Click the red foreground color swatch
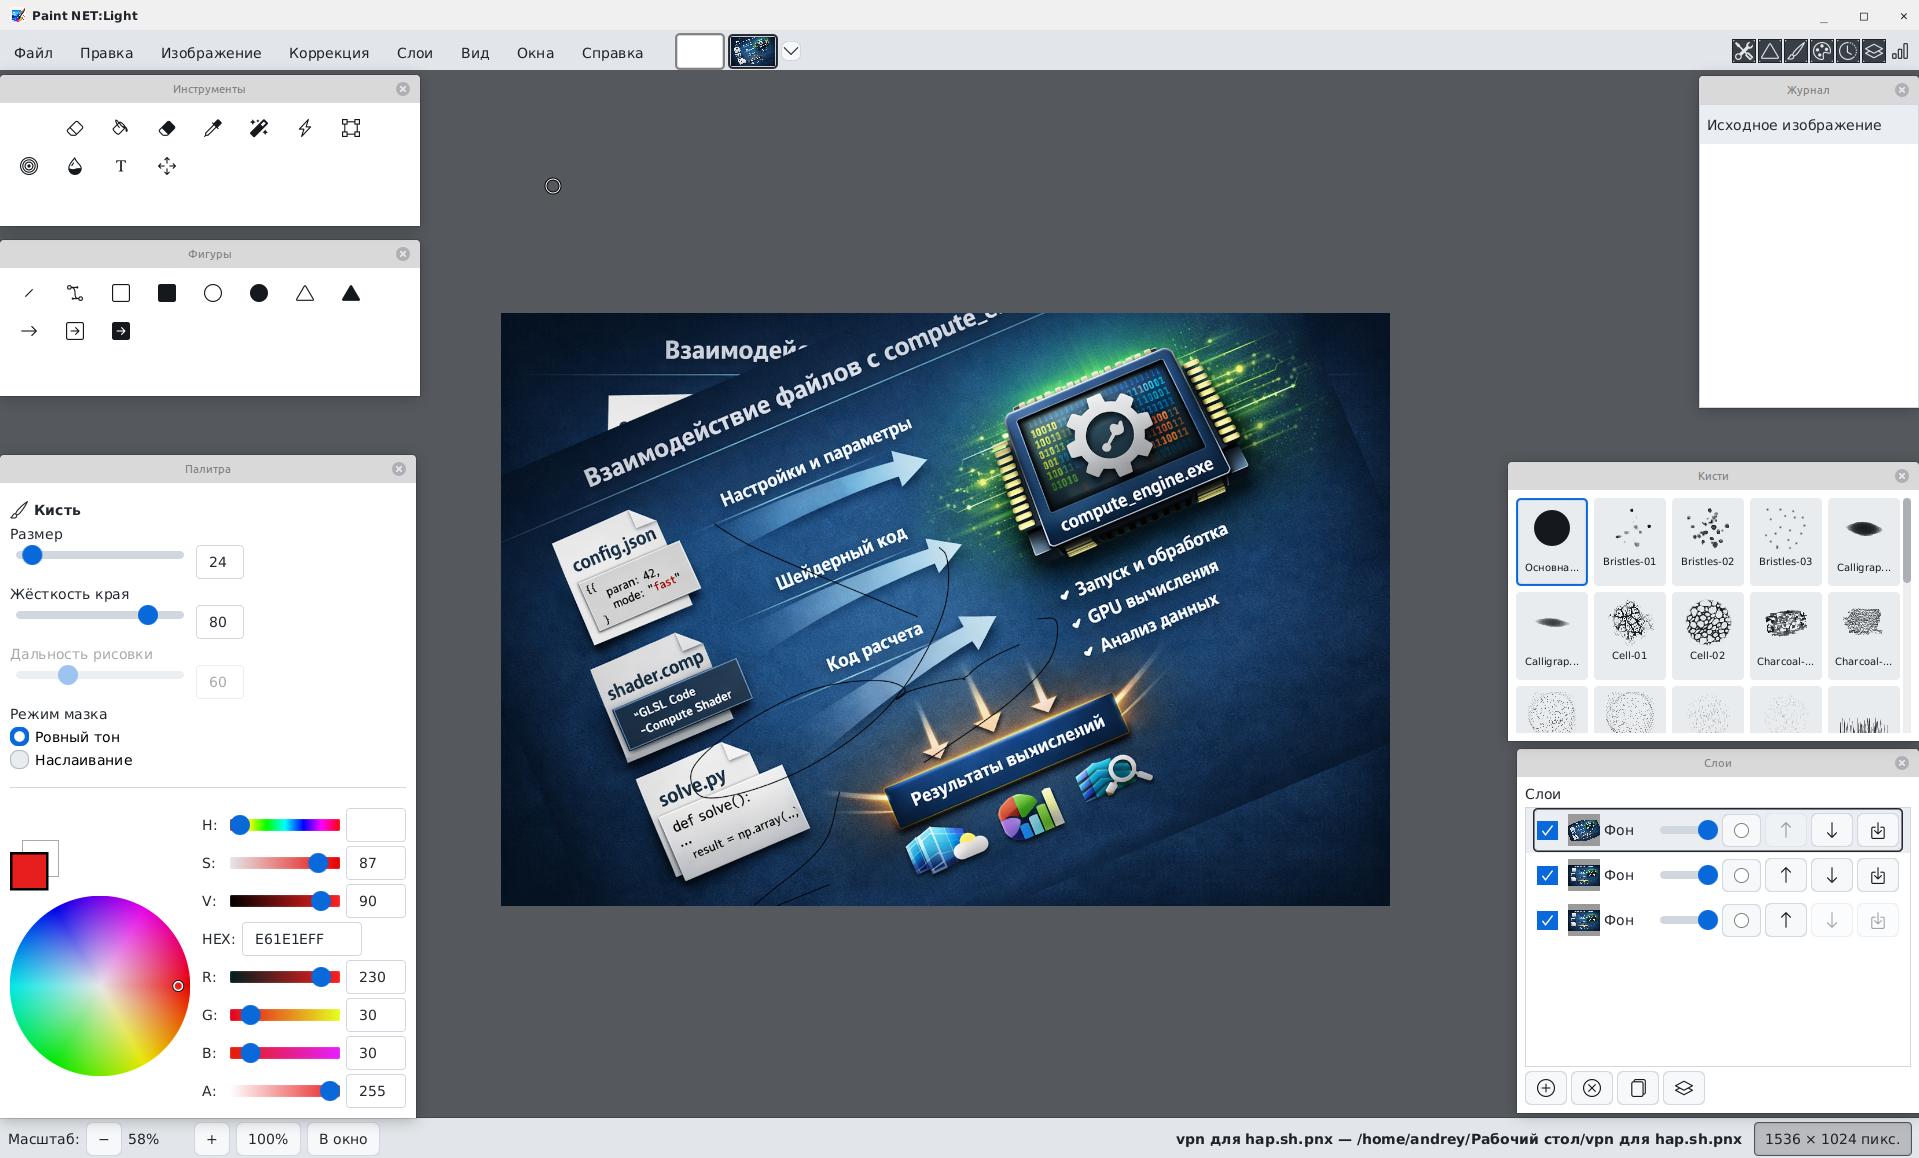The height and width of the screenshot is (1158, 1919). click(29, 871)
